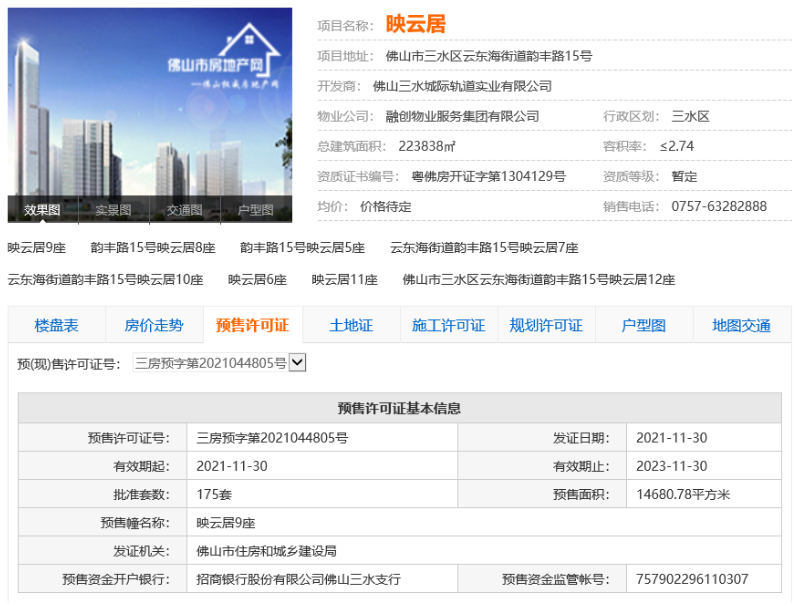The width and height of the screenshot is (797, 605).
Task: Click the 效果图 image tab
Action: click(x=43, y=210)
